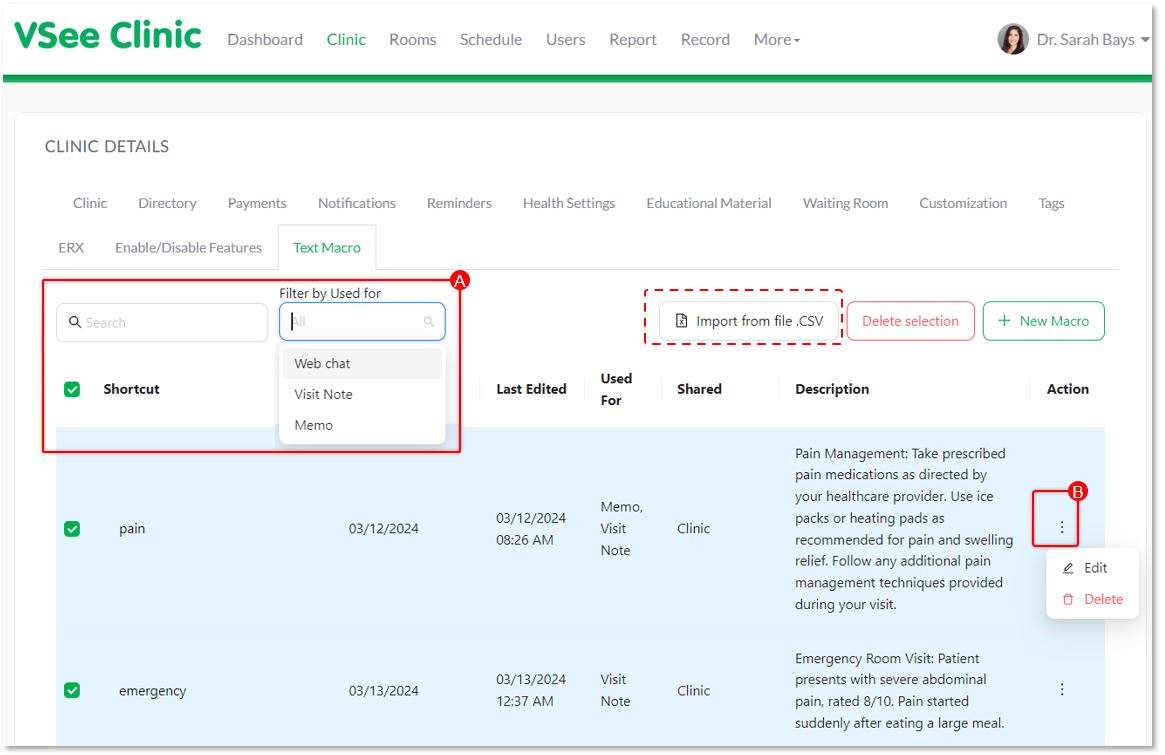Screen dimensions: 1165x755
Task: Click the Shared column header
Action: click(699, 389)
